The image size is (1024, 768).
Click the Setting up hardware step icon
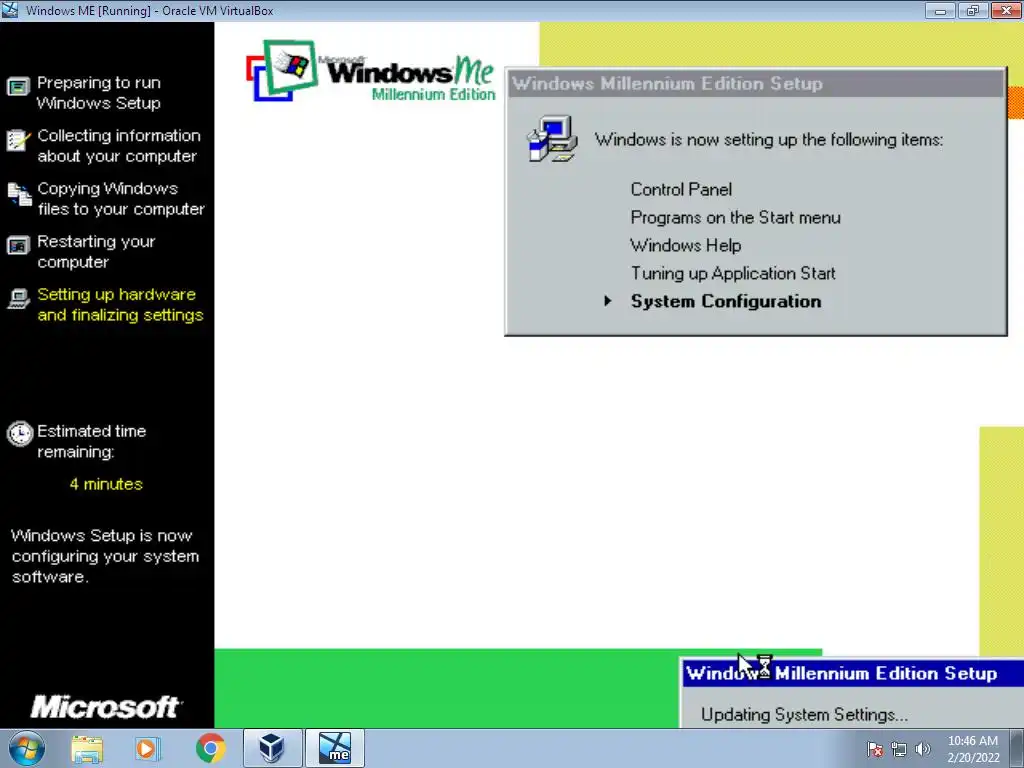point(18,298)
